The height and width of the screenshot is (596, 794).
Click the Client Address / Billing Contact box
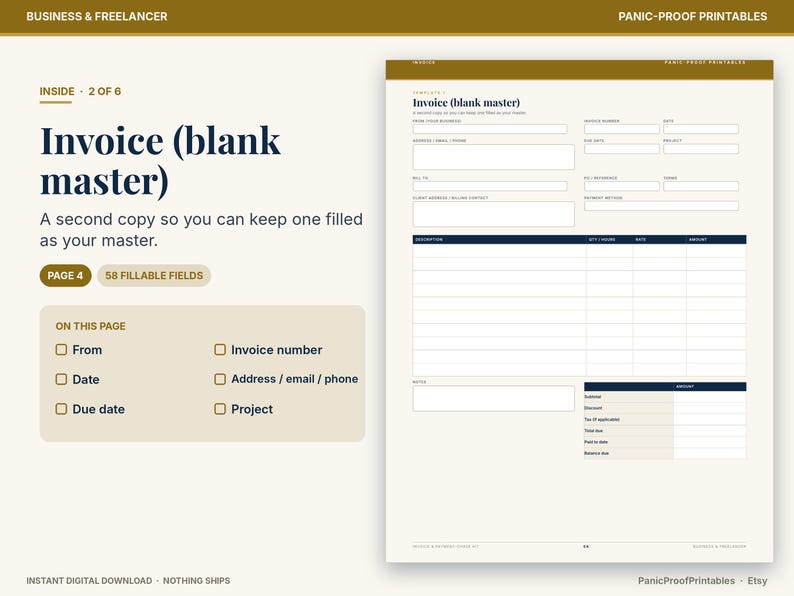click(x=494, y=214)
